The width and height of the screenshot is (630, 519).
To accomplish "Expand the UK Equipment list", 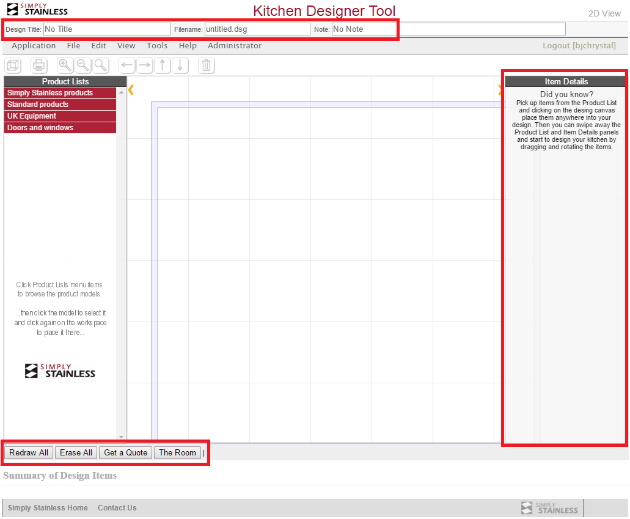I will (60, 116).
